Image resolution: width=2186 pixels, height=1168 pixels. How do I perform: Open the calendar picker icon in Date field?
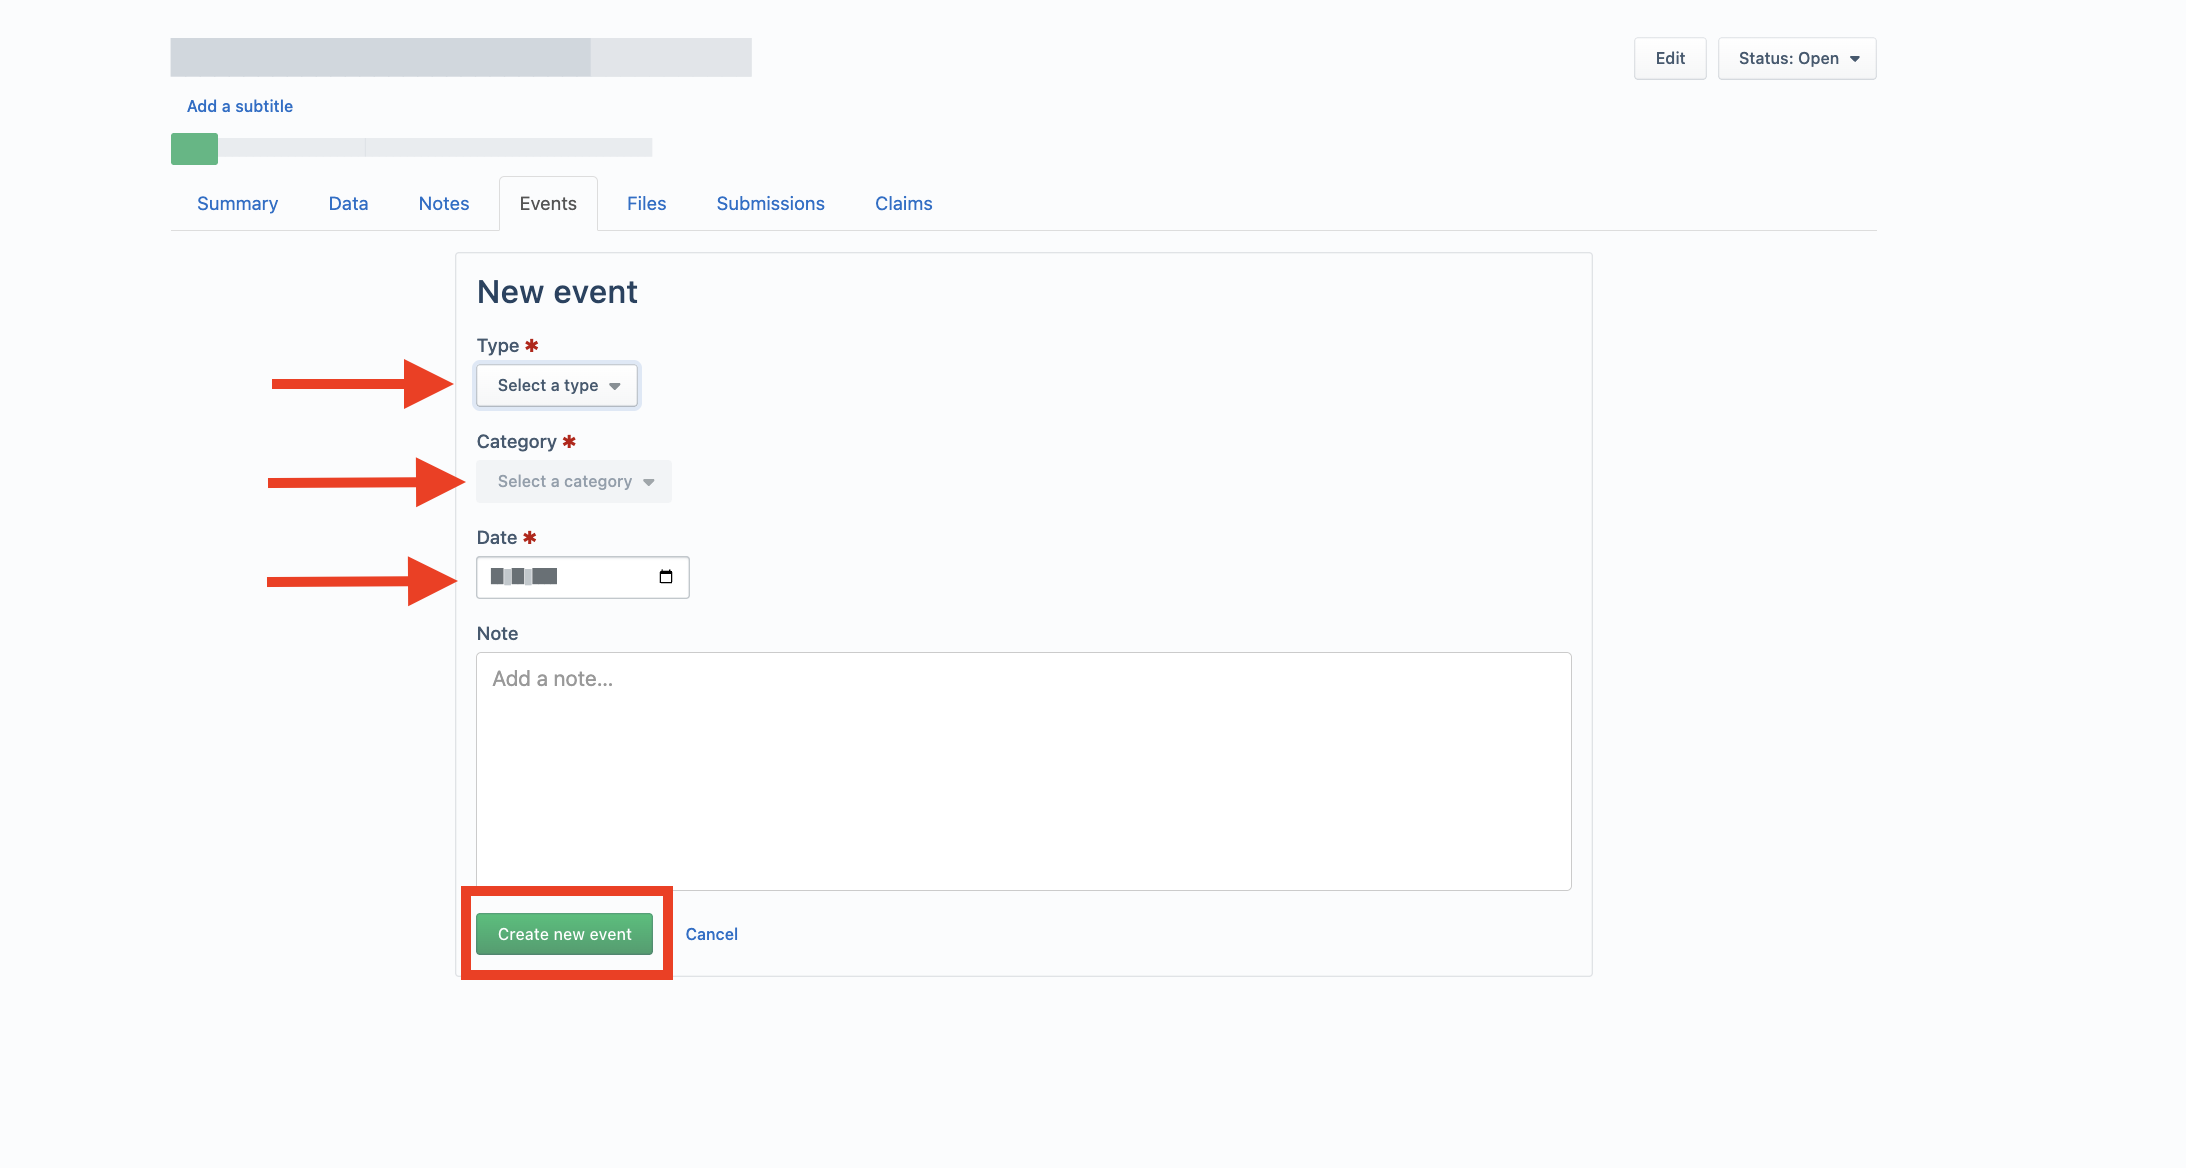[x=666, y=577]
